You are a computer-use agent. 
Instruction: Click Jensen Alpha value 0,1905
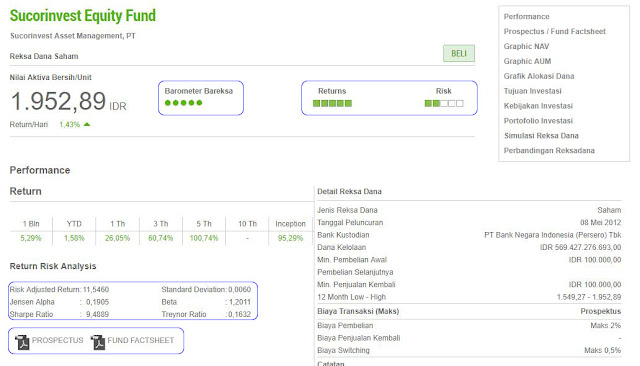(x=98, y=302)
